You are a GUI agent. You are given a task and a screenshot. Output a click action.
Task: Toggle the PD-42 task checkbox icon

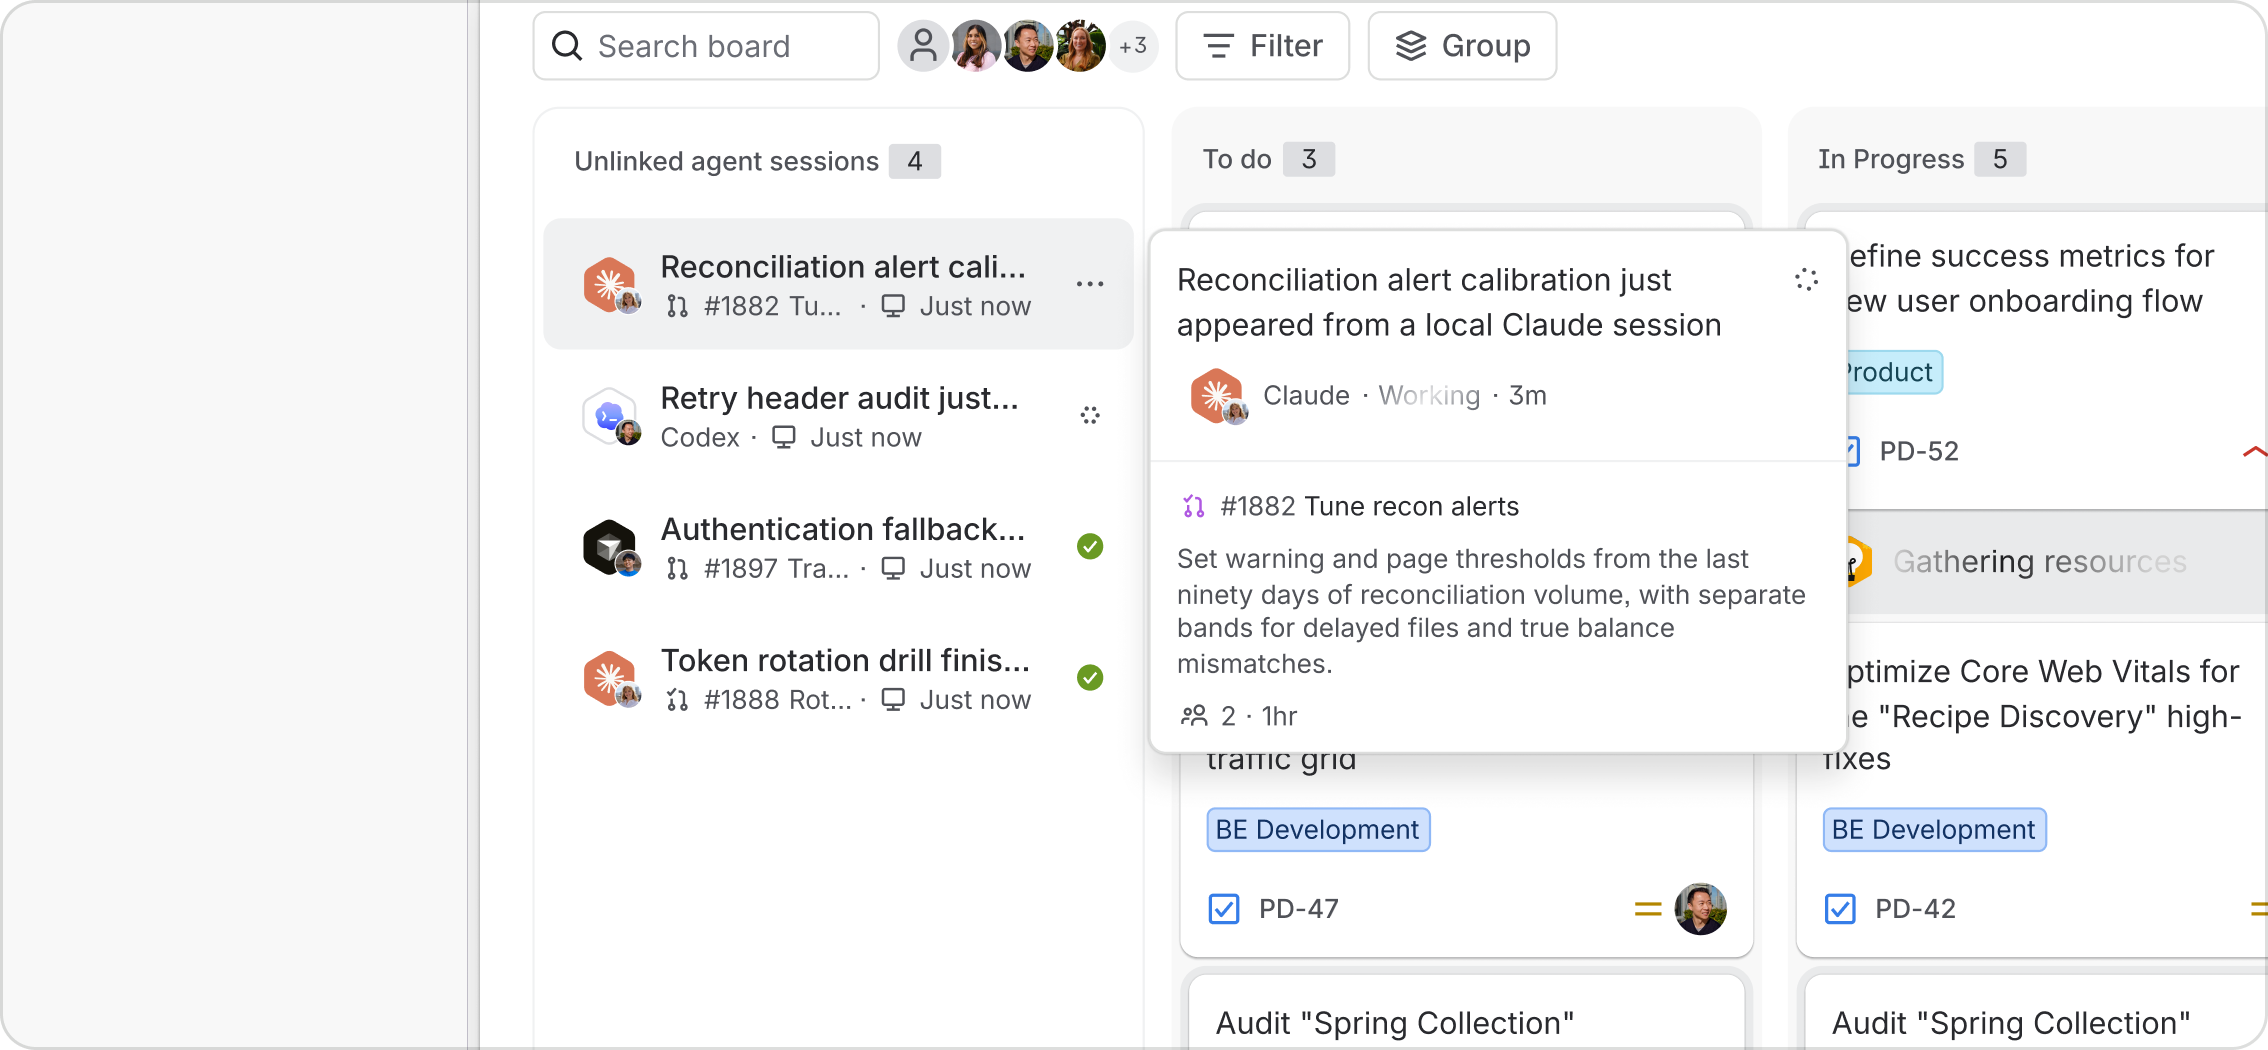(x=1840, y=909)
